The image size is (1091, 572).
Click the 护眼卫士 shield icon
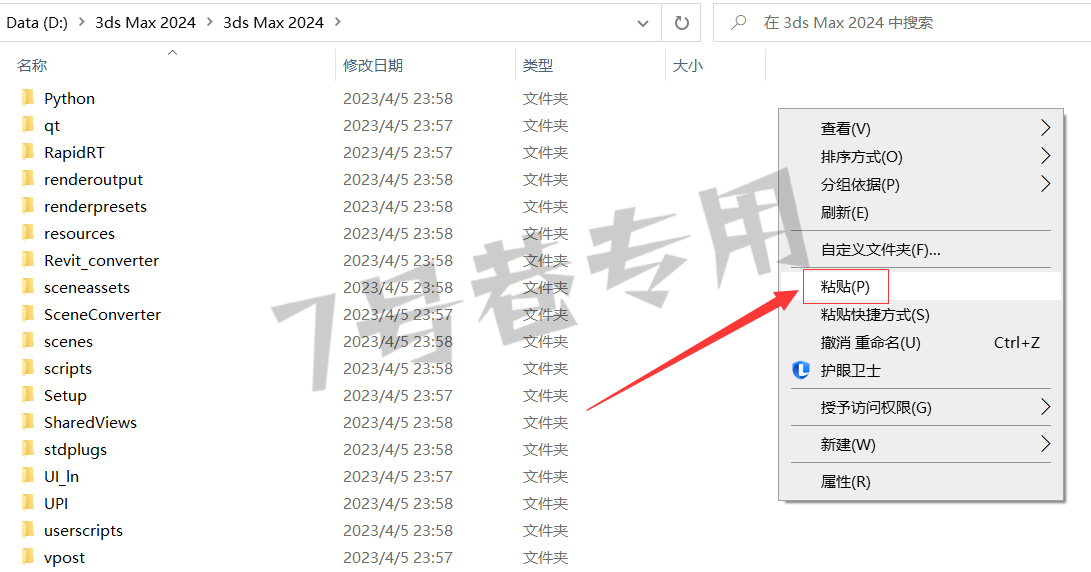click(801, 370)
